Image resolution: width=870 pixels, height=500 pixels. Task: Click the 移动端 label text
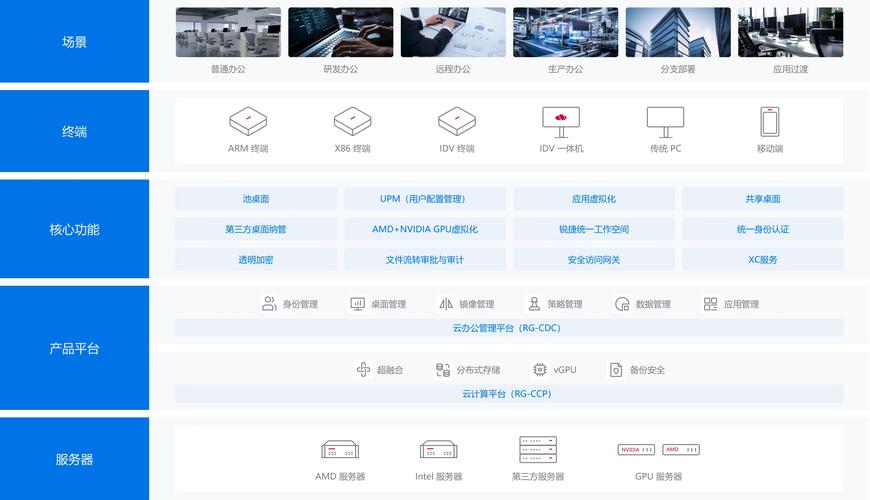point(770,148)
